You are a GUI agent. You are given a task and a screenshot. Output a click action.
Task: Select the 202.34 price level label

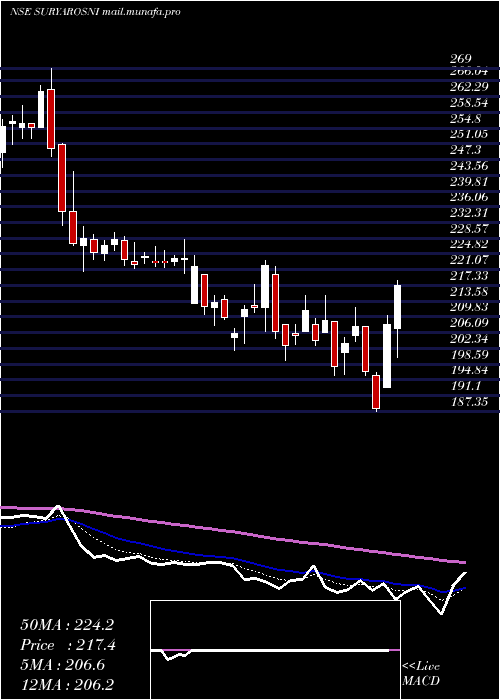pos(468,339)
